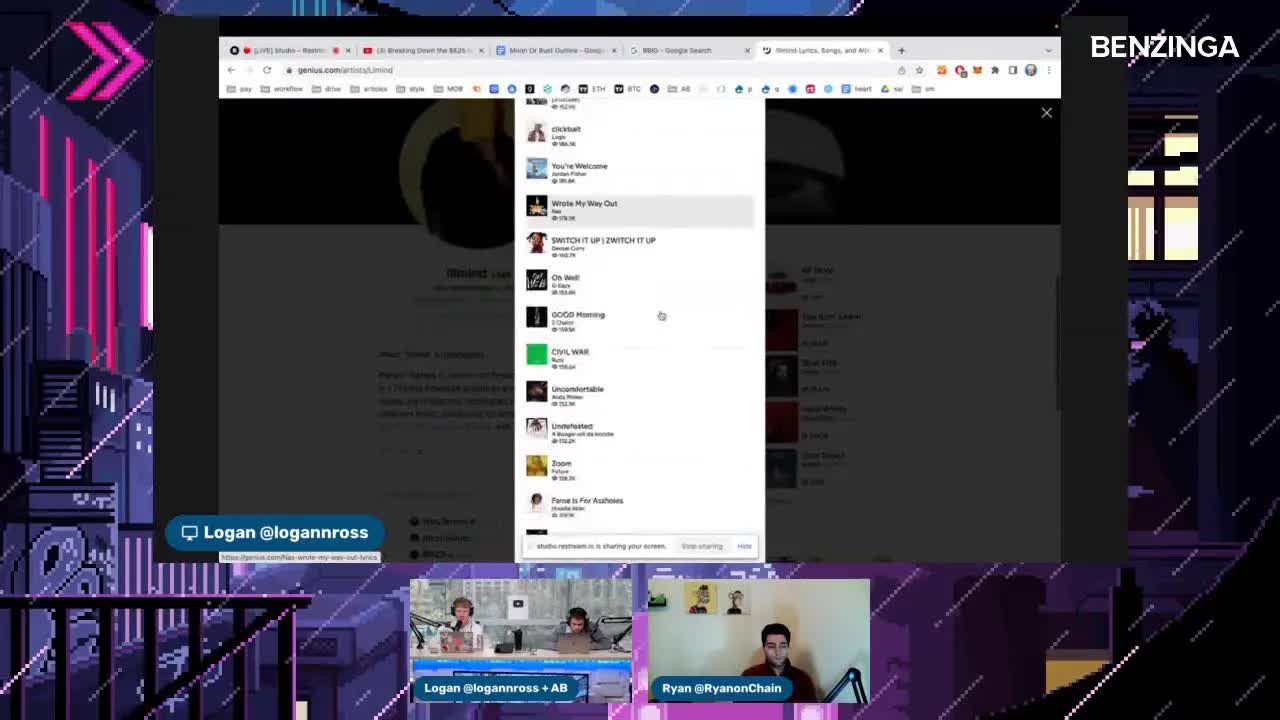
Task: Click the Oh Well cover thumbnail
Action: [x=537, y=280]
